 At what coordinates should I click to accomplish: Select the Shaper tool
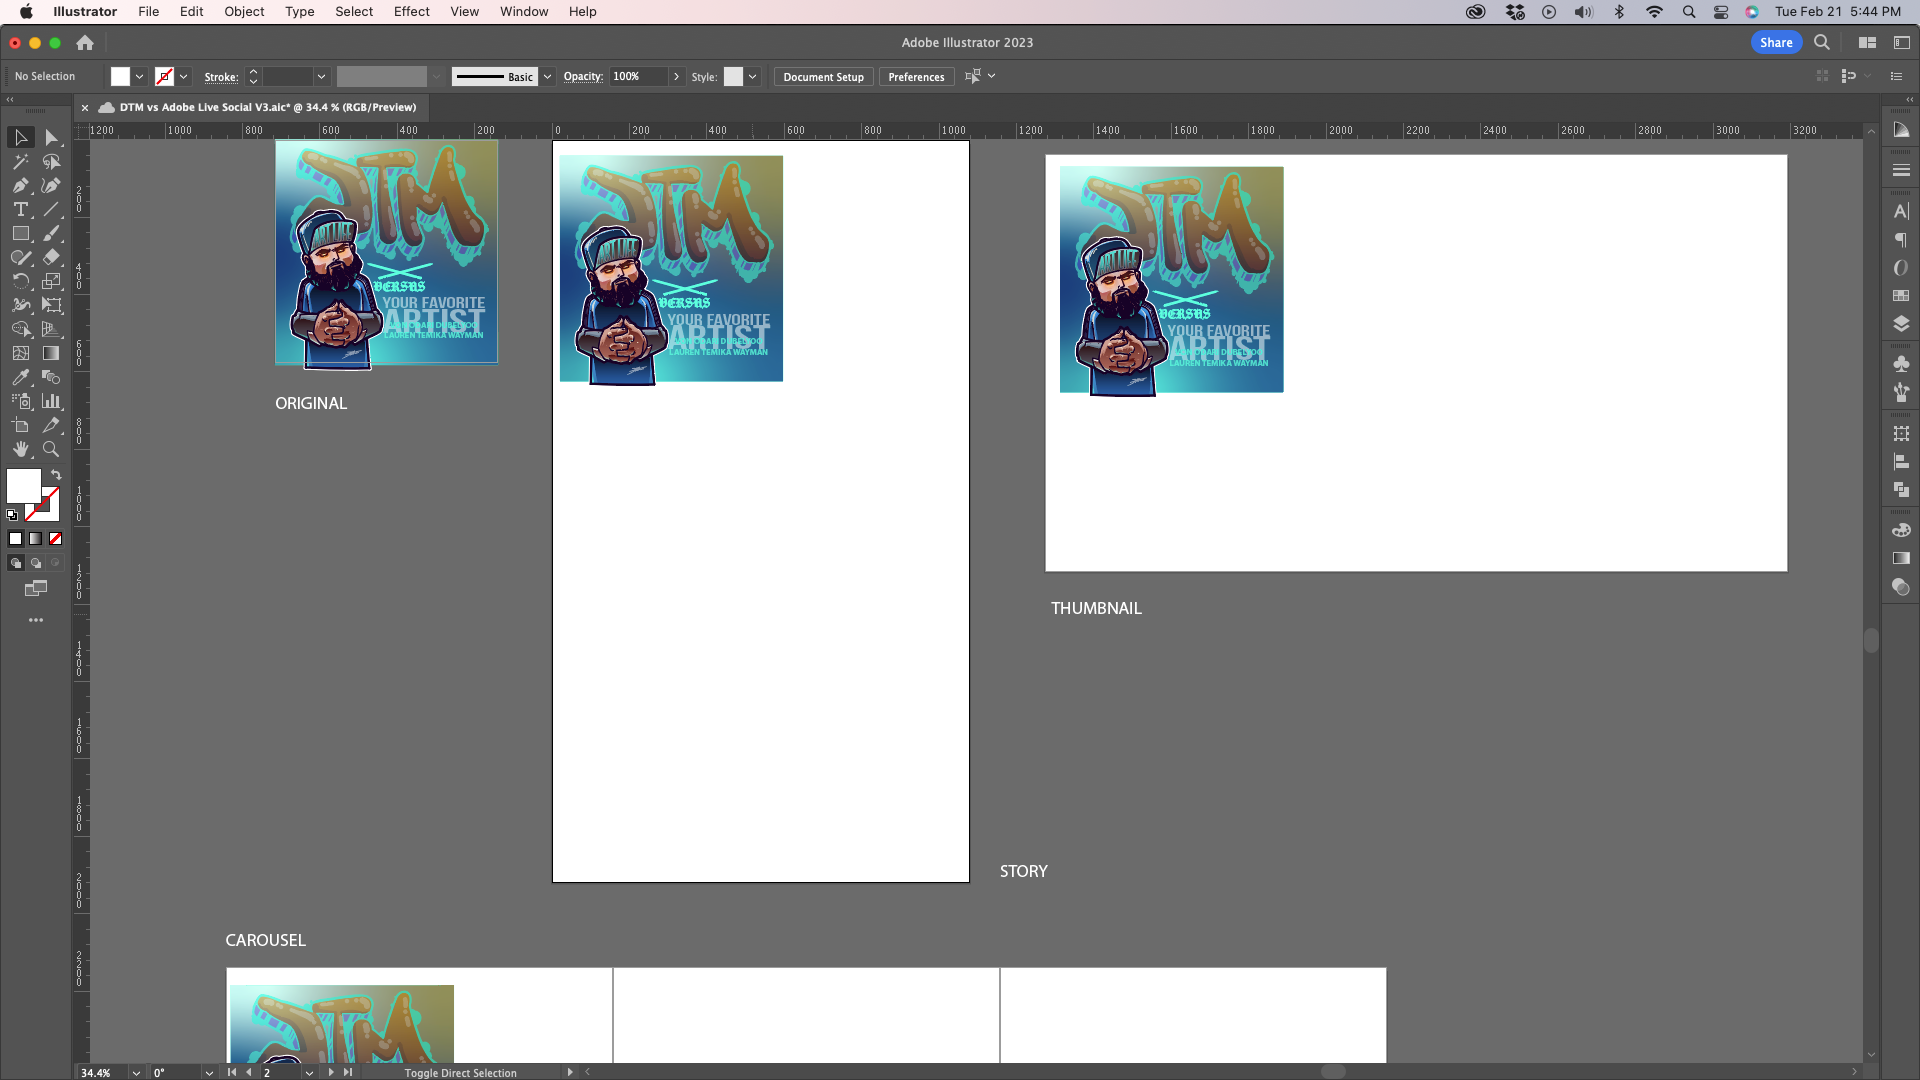(x=21, y=257)
